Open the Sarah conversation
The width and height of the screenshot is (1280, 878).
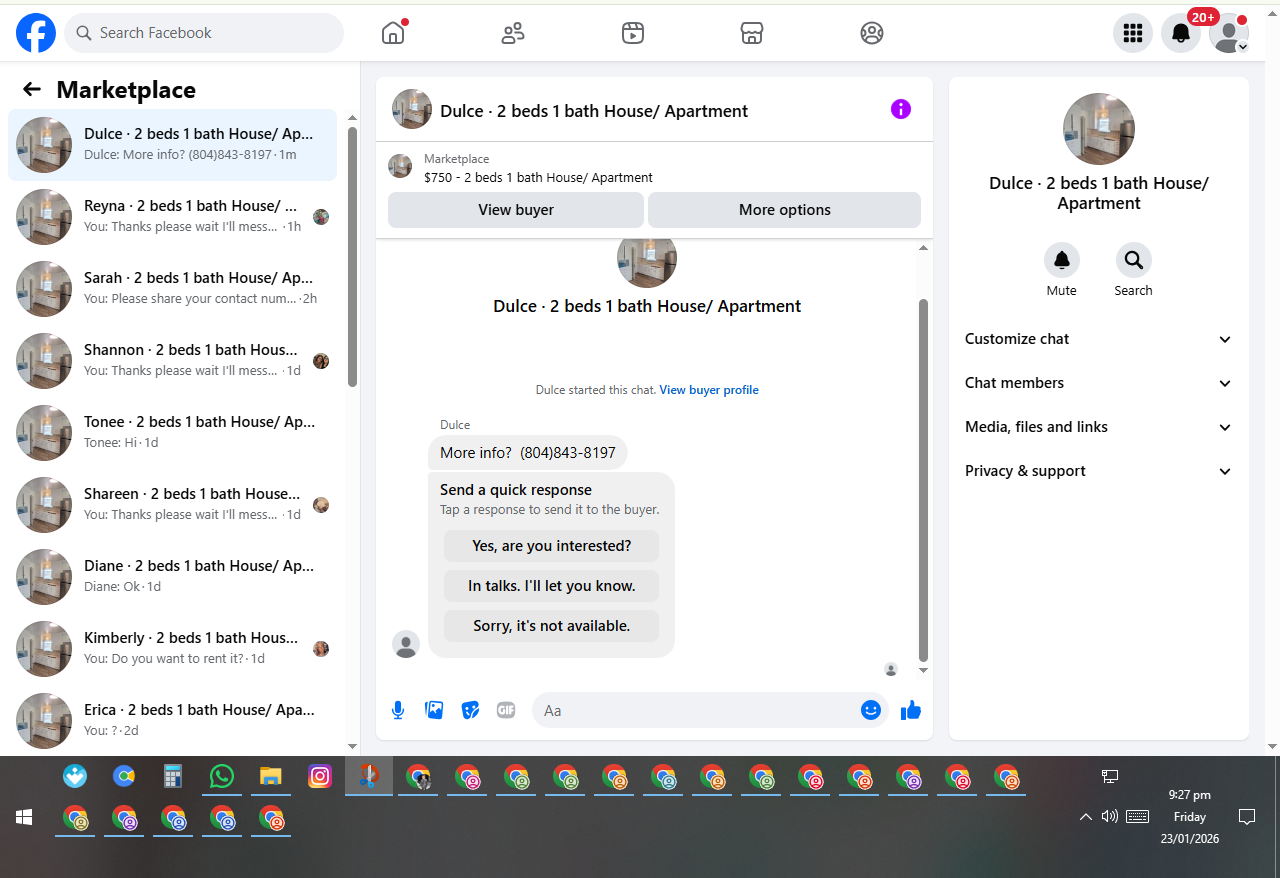(173, 289)
